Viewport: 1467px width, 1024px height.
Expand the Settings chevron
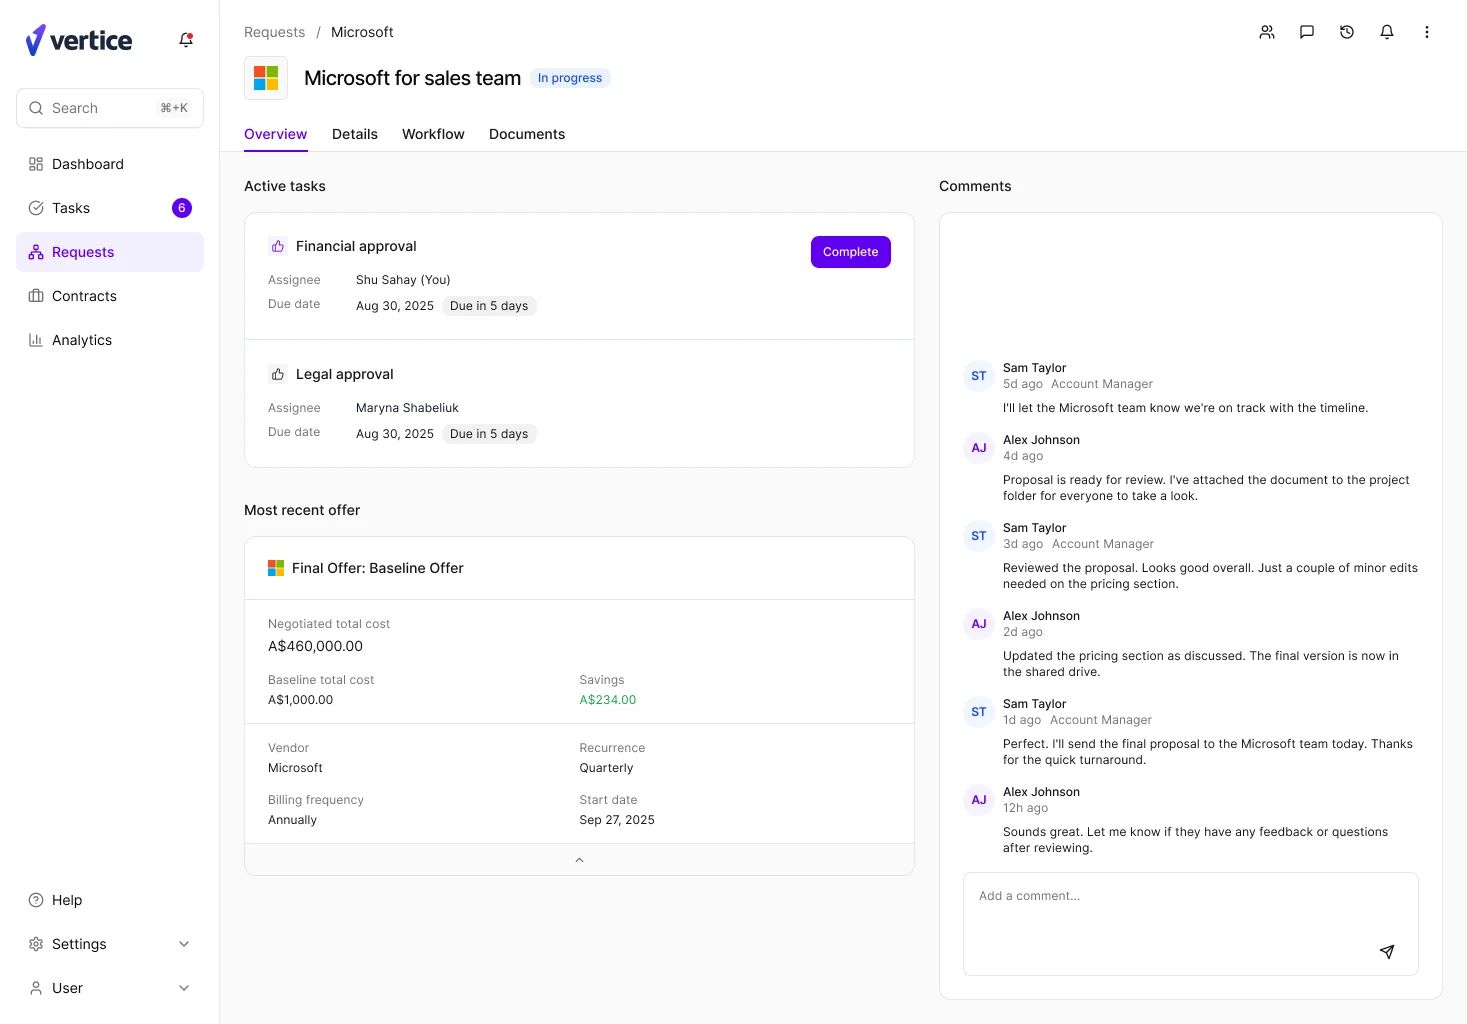point(184,944)
